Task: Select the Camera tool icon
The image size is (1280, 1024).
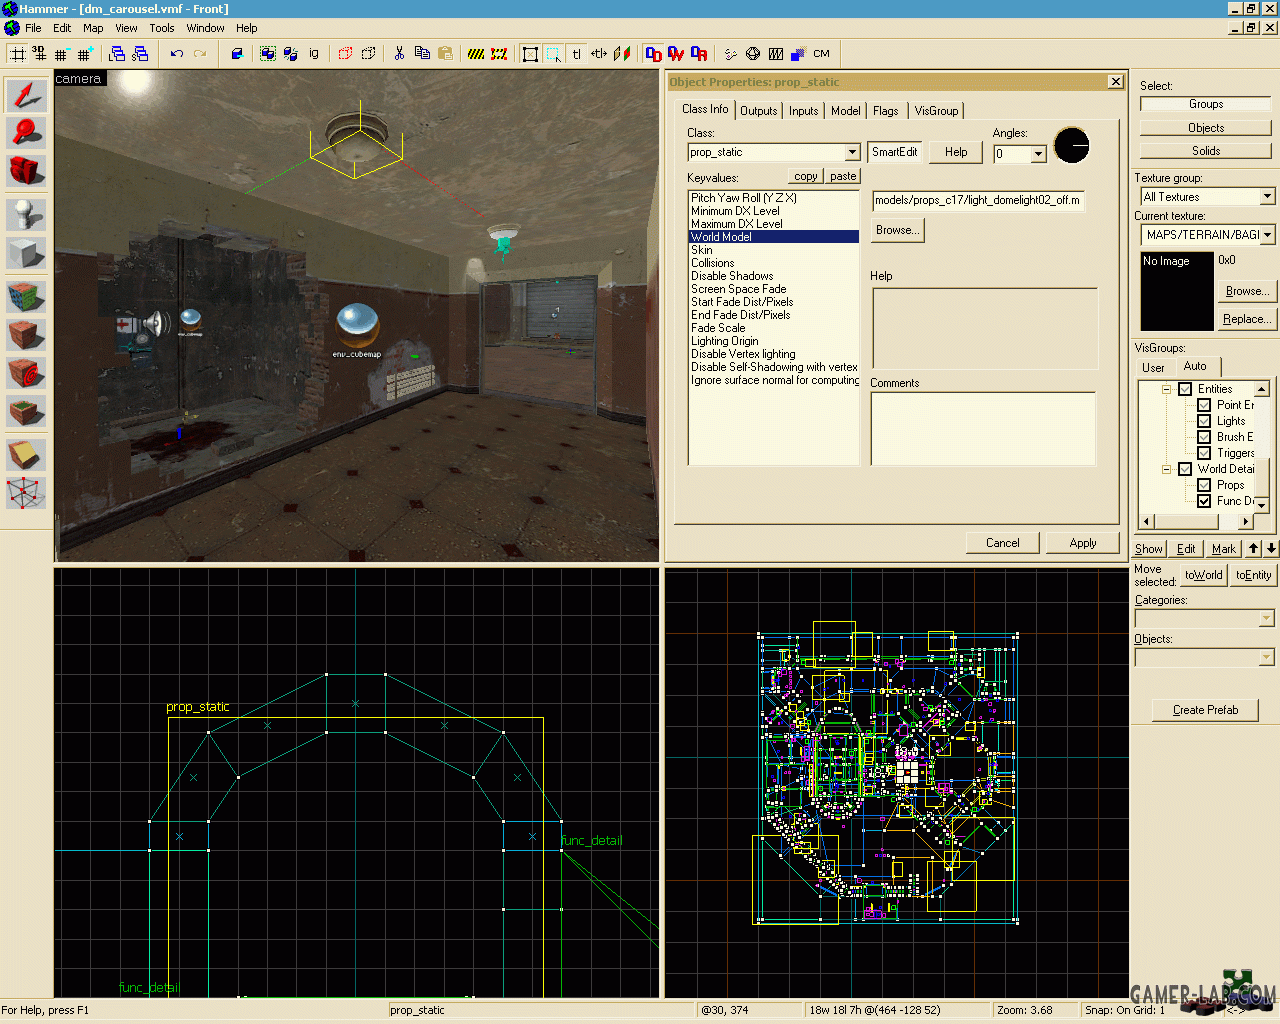Action: [26, 171]
